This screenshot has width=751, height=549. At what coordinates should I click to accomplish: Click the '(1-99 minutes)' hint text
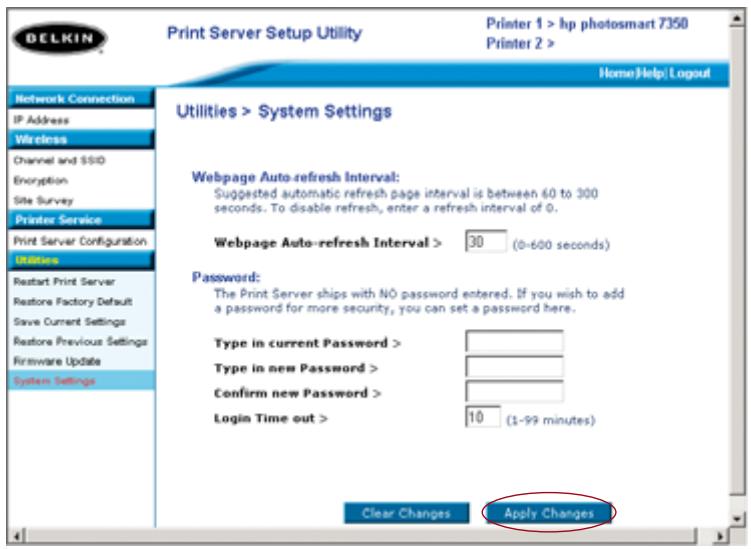coord(551,420)
